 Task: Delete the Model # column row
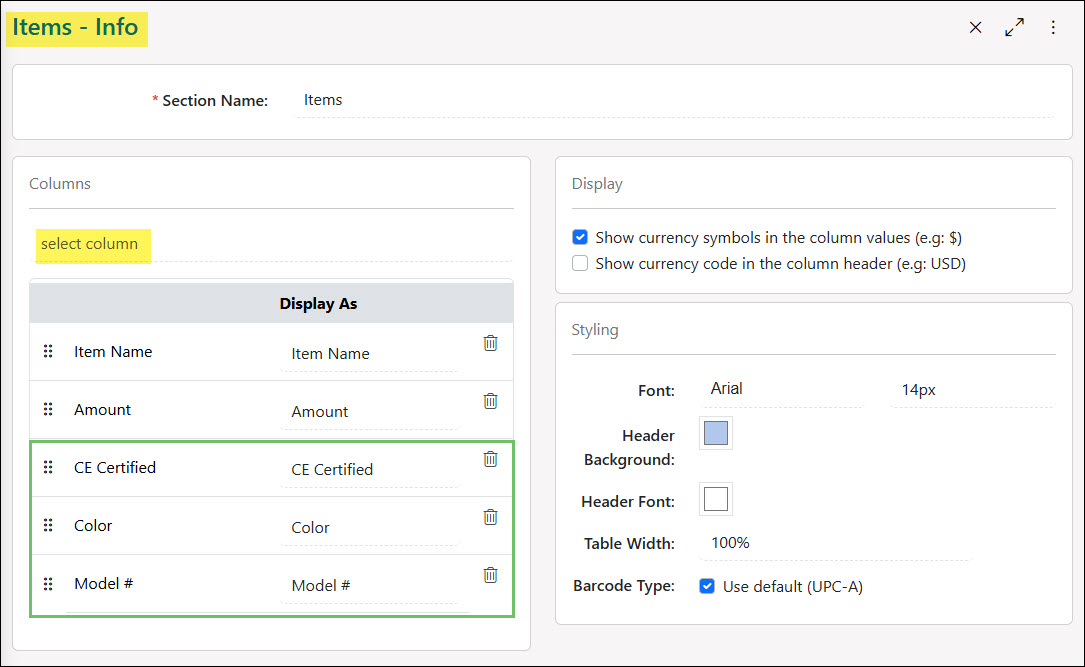[x=491, y=576]
